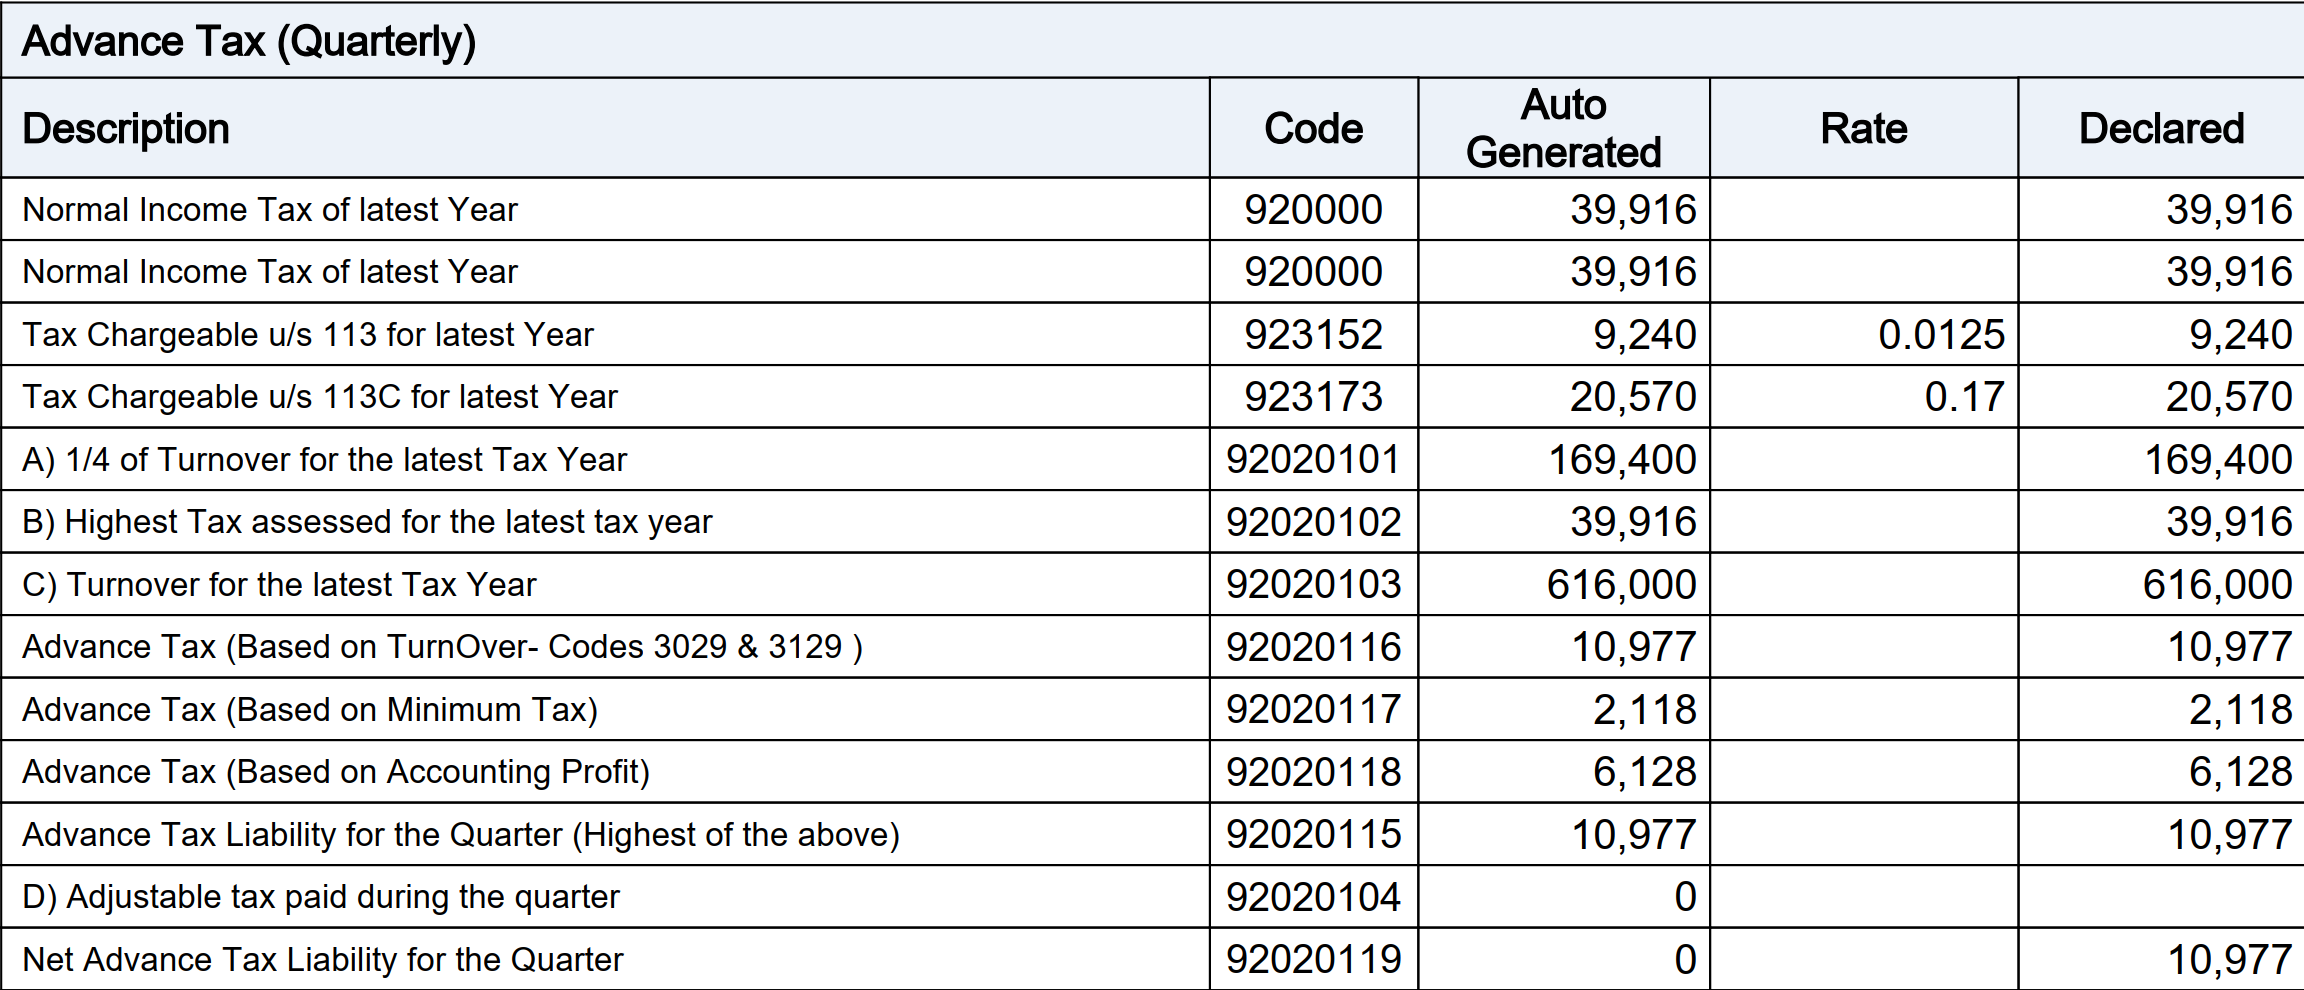
Task: Click the Code column header
Action: [1313, 129]
